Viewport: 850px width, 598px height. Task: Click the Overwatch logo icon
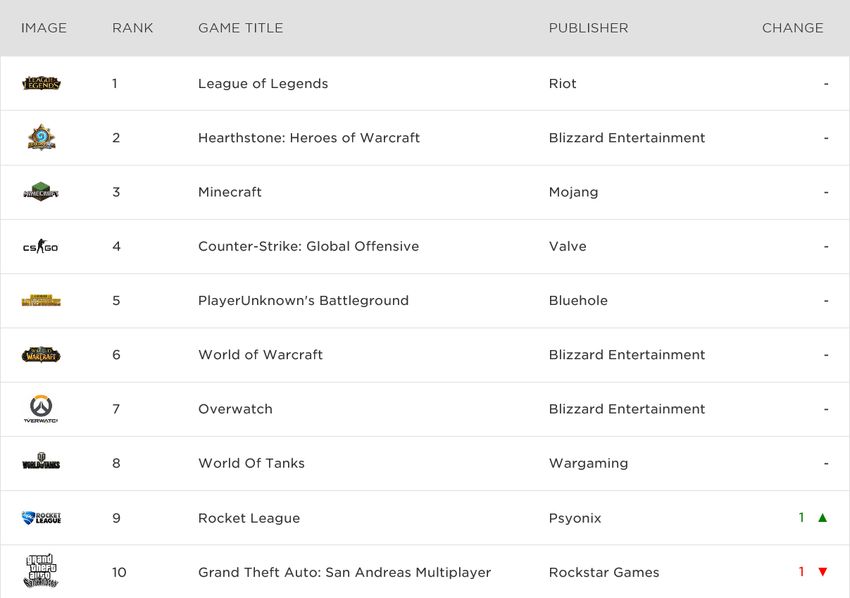pos(41,409)
